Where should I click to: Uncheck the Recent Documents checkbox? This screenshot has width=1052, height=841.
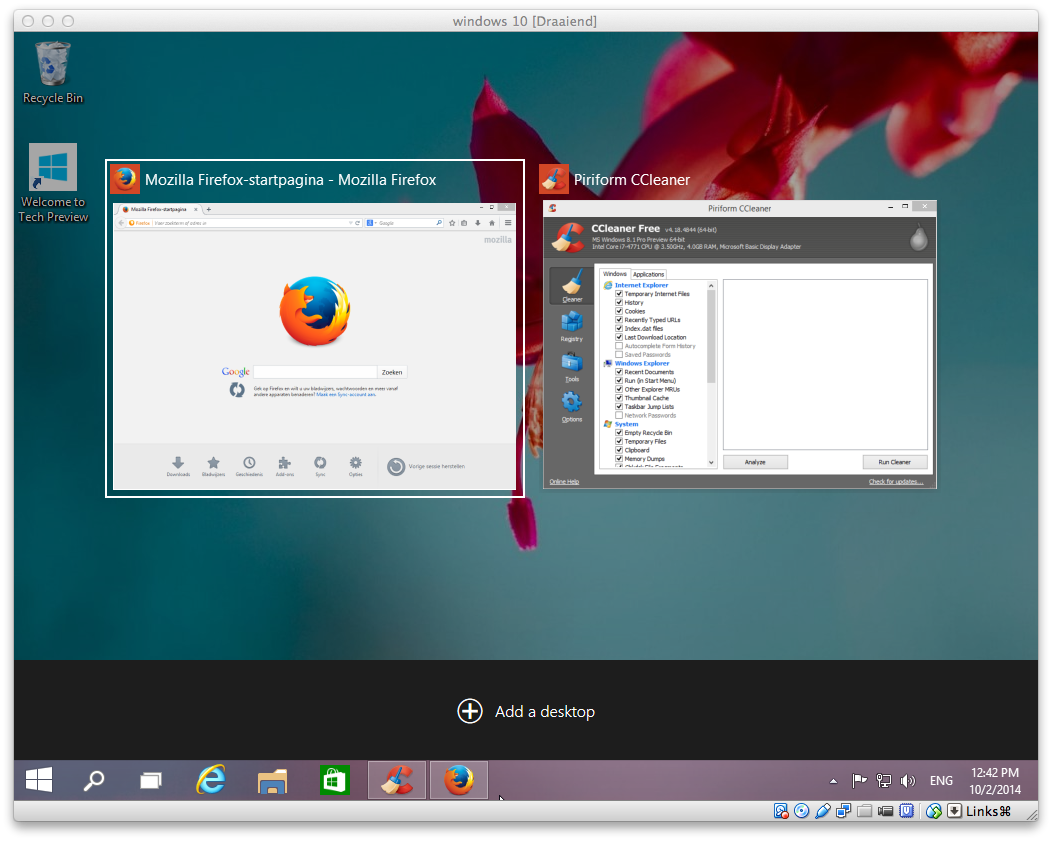pos(619,372)
